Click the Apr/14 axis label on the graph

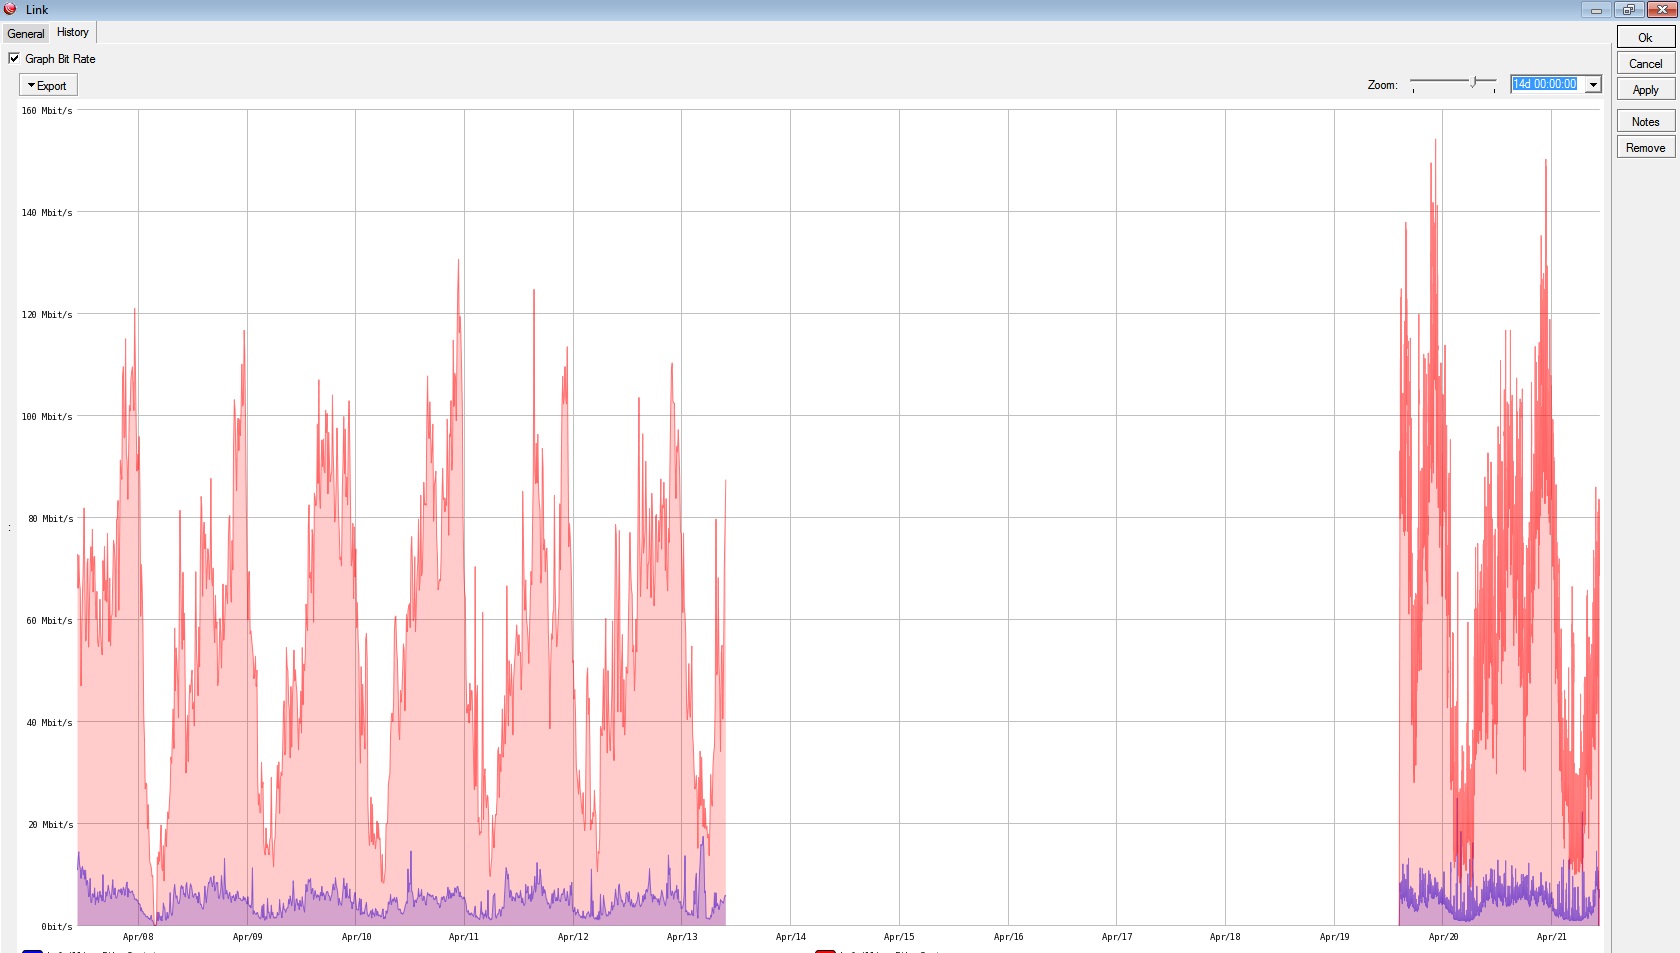tap(789, 937)
